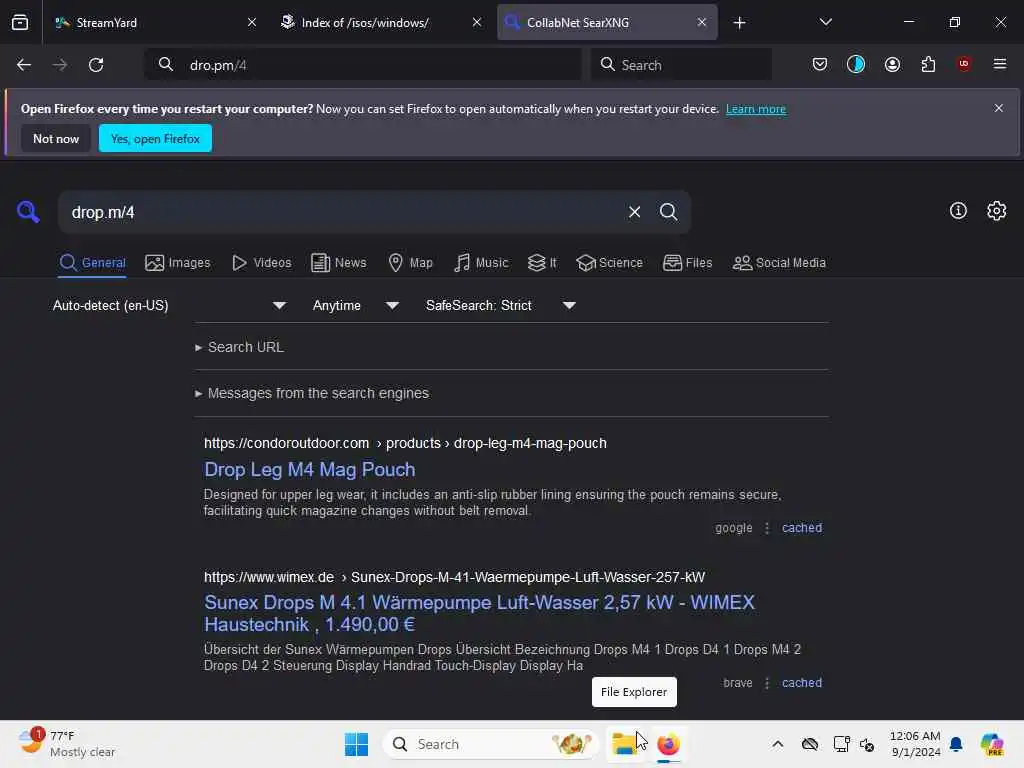This screenshot has height=768, width=1024.
Task: Open the muted volume tray icon
Action: pyautogui.click(x=867, y=744)
